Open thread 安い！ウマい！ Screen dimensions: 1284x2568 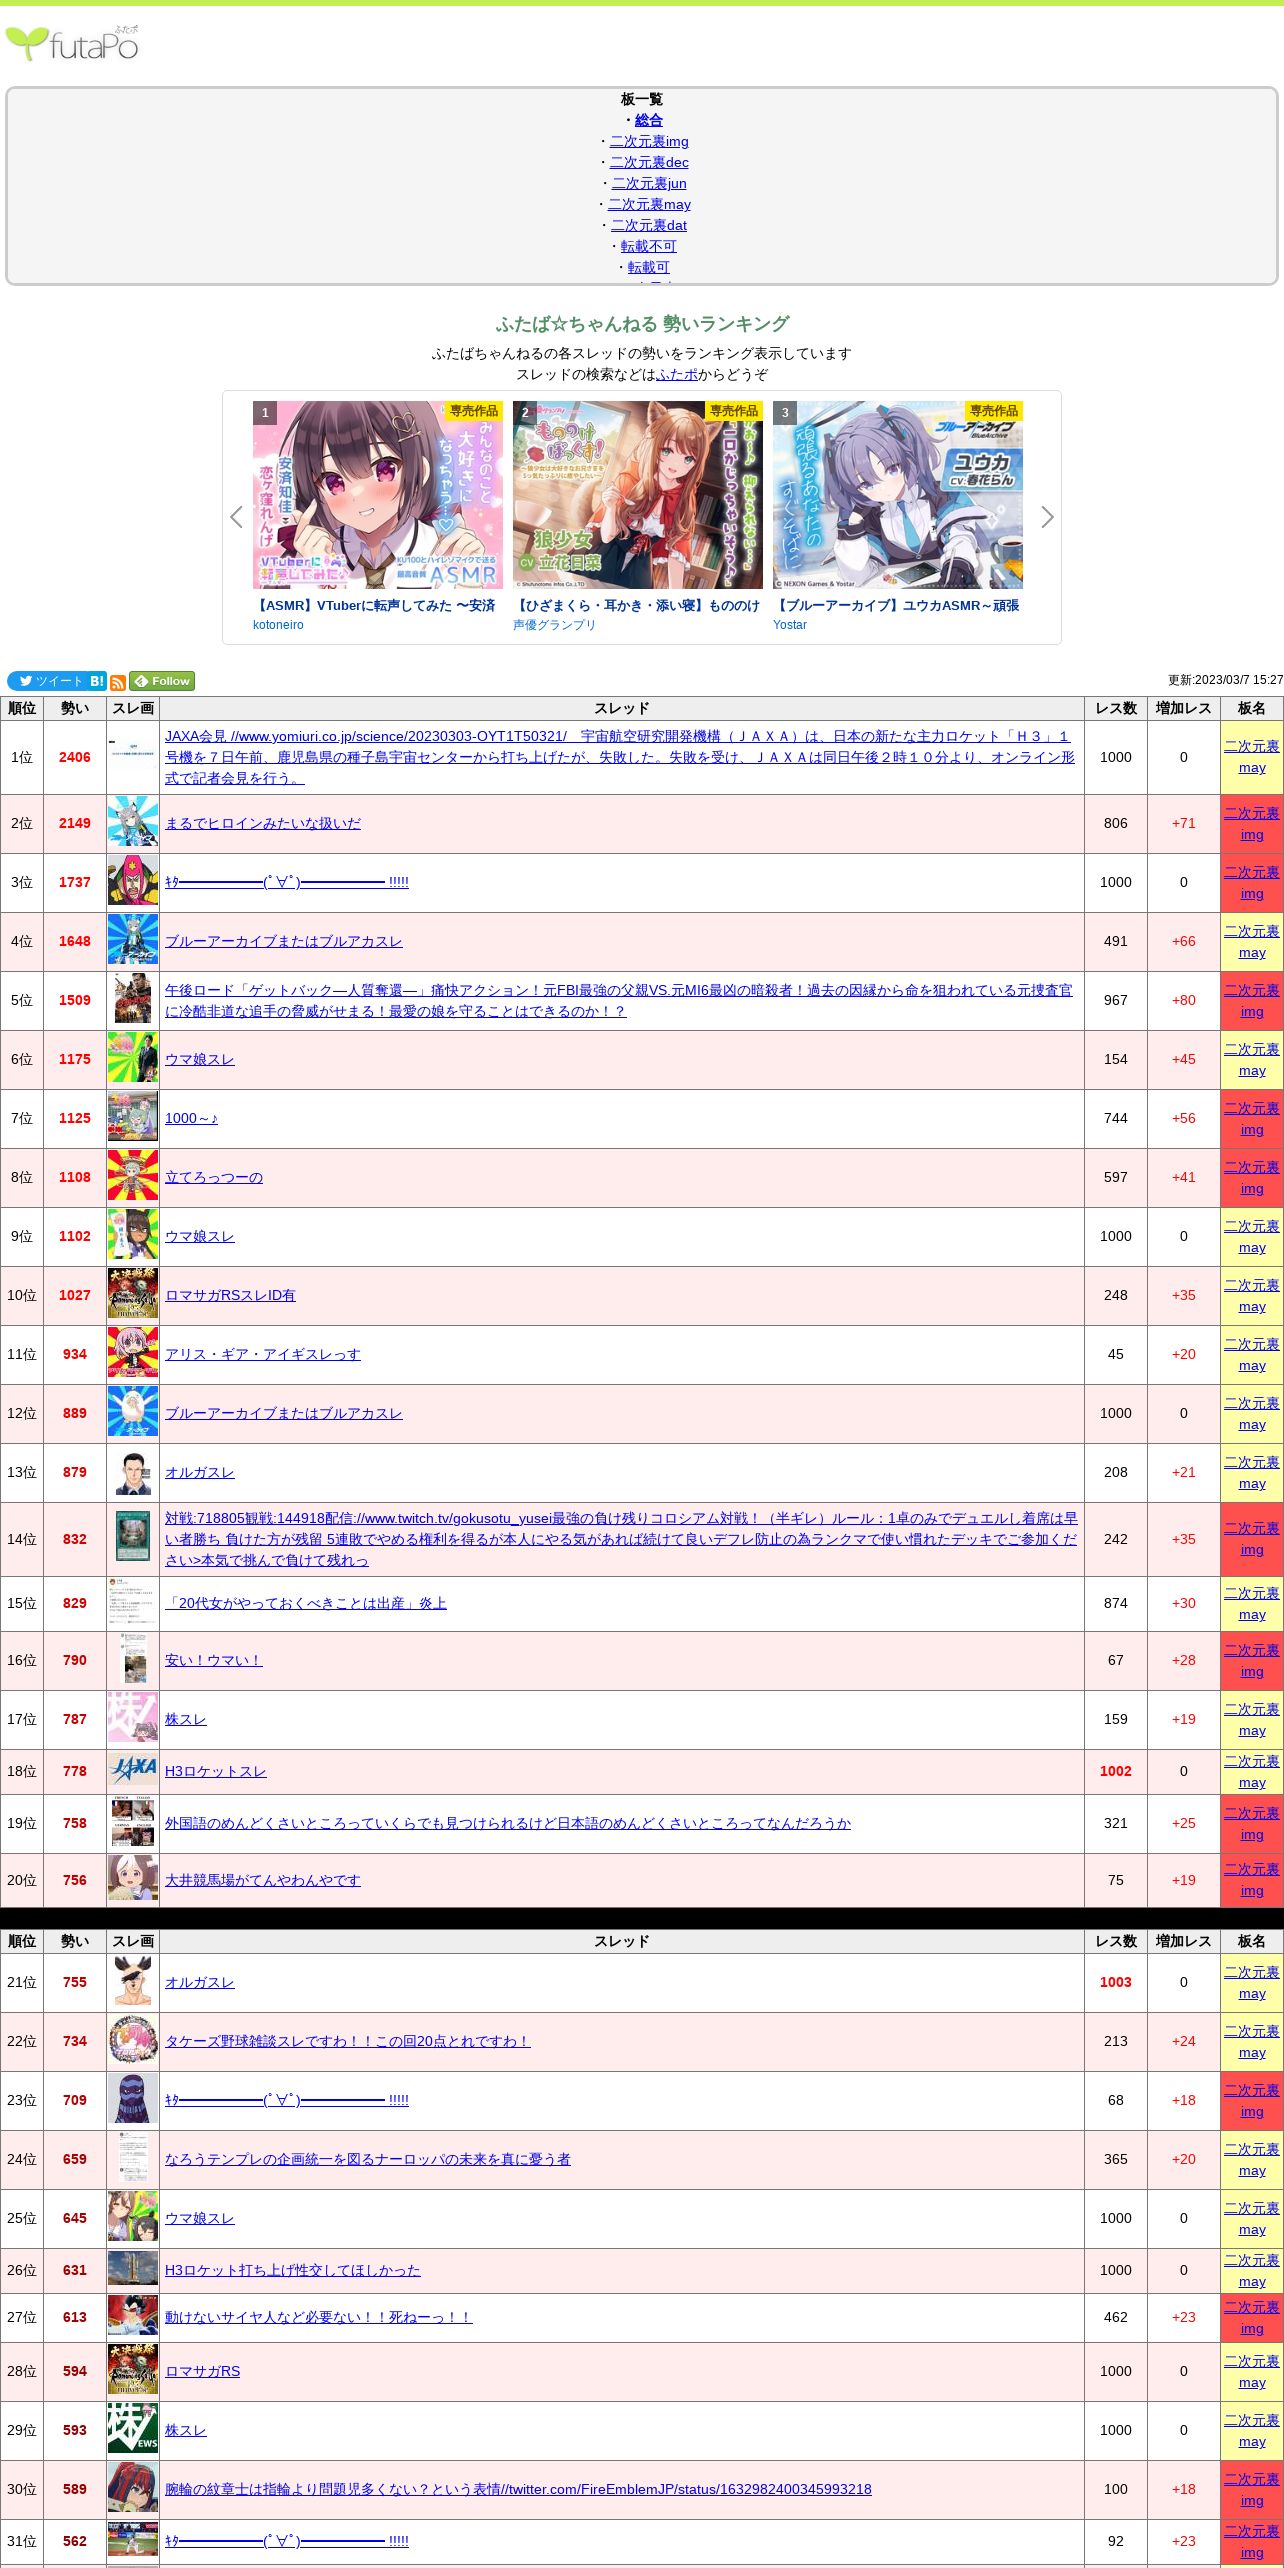pyautogui.click(x=214, y=1660)
